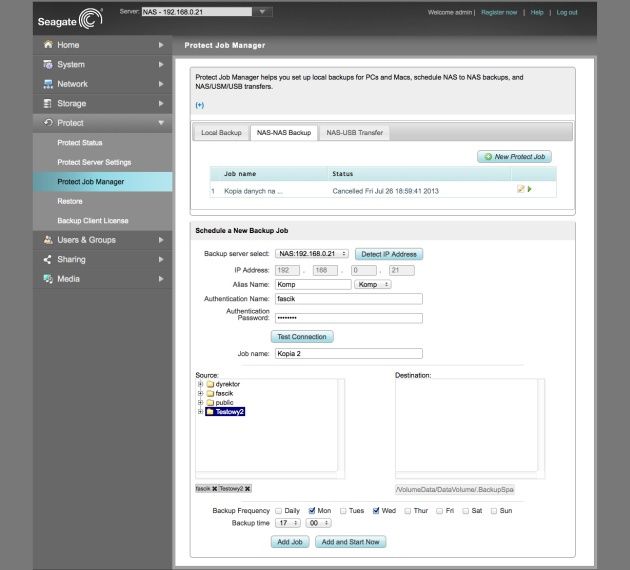Open the Backup server select dropdown
The width and height of the screenshot is (630, 570).
click(x=312, y=254)
